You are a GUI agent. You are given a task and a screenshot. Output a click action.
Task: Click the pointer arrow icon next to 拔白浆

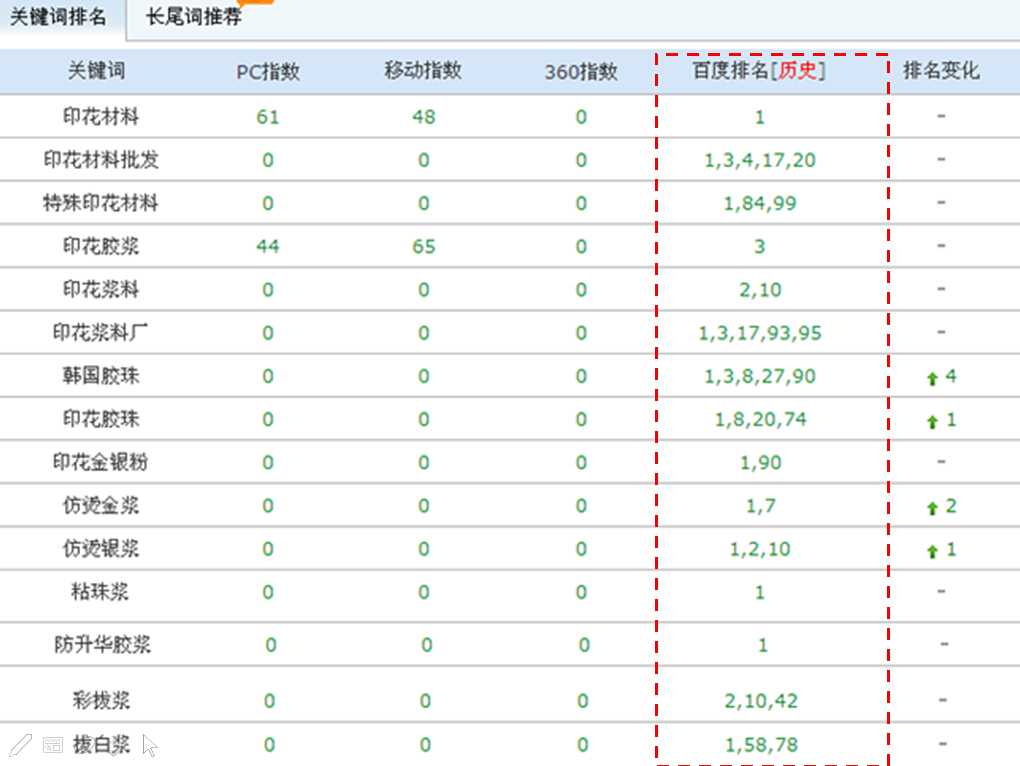(x=150, y=745)
